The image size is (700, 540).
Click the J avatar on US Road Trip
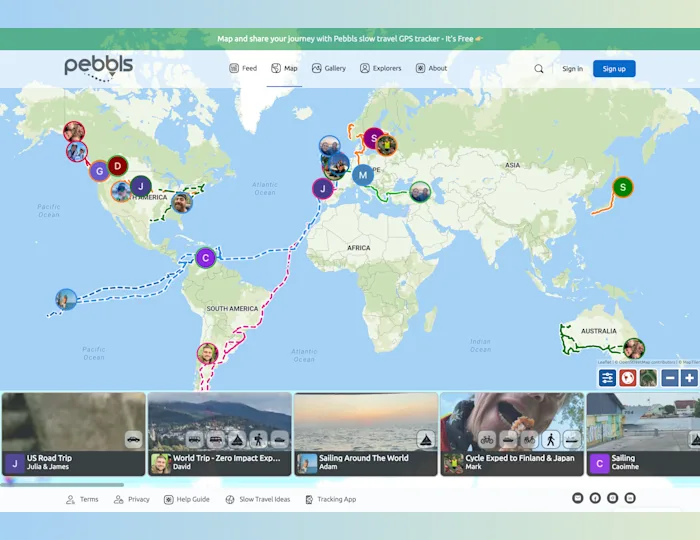click(15, 463)
